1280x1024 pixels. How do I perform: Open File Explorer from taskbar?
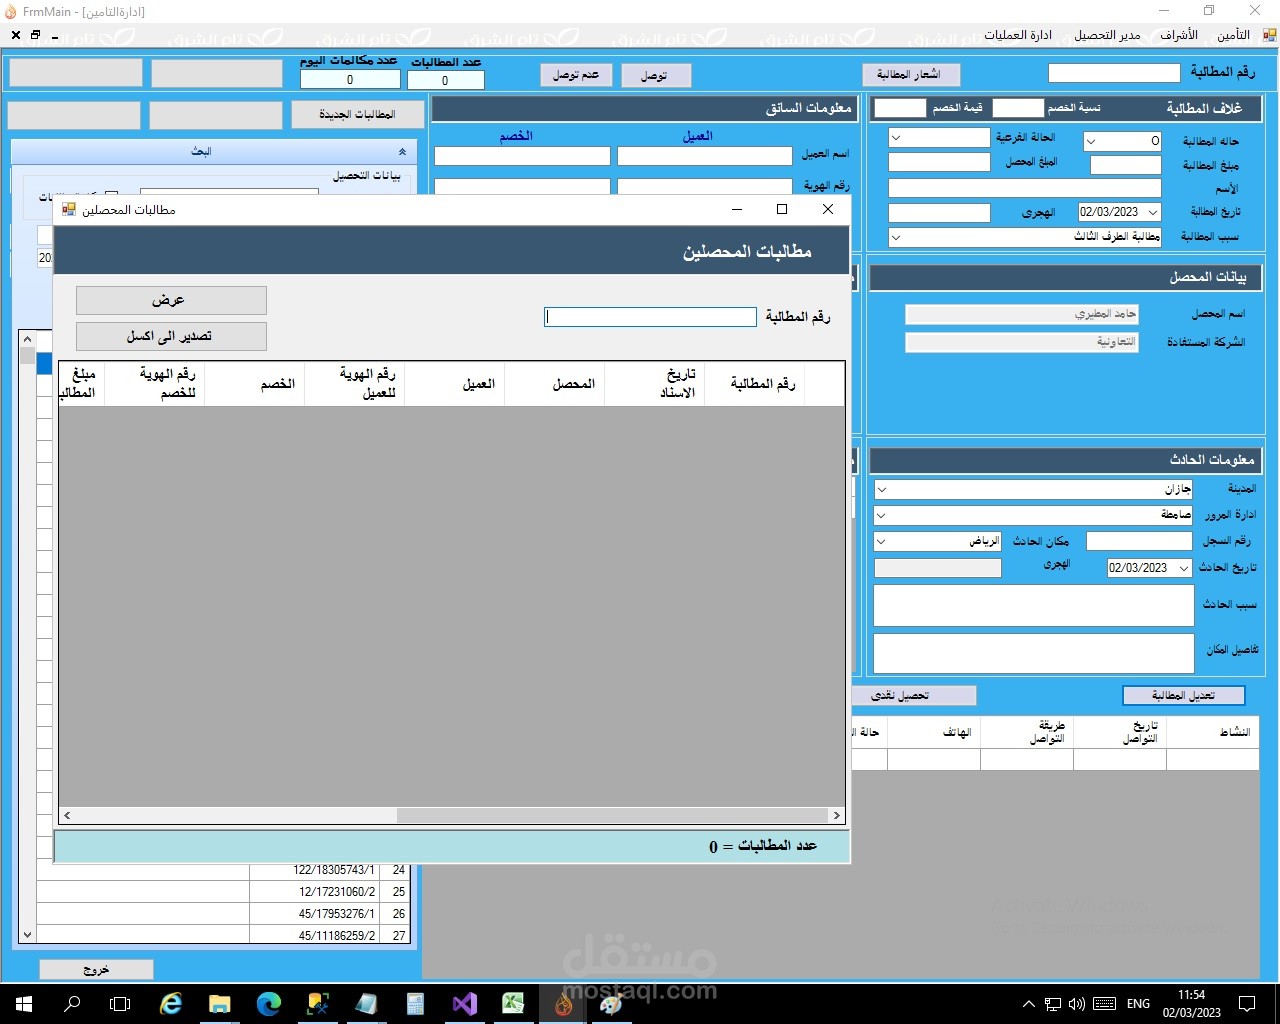(x=220, y=1003)
